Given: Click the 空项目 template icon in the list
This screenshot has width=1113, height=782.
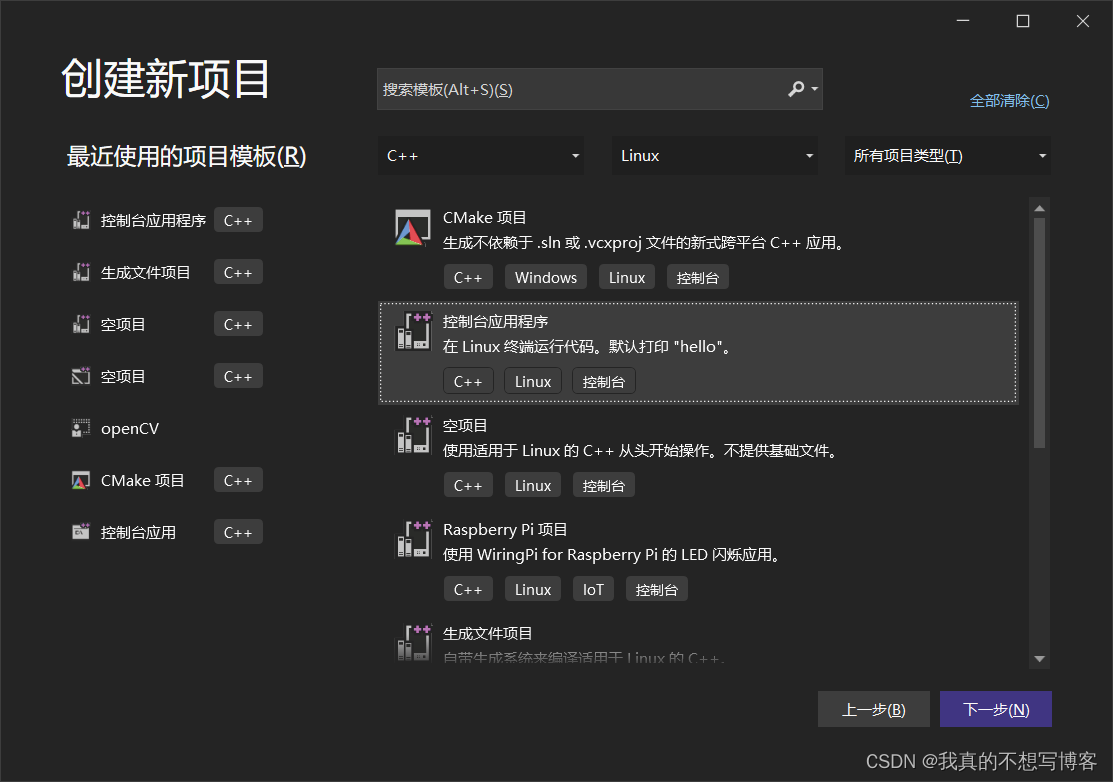Looking at the screenshot, I should (412, 434).
